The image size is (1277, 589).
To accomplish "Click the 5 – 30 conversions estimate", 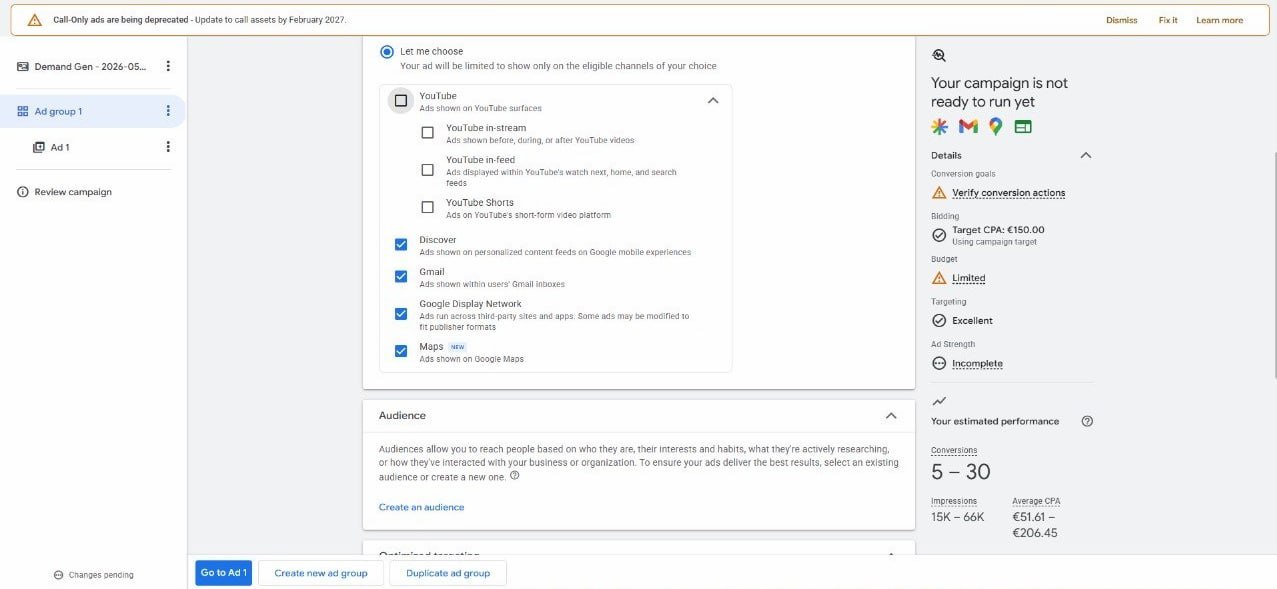I will [x=961, y=472].
